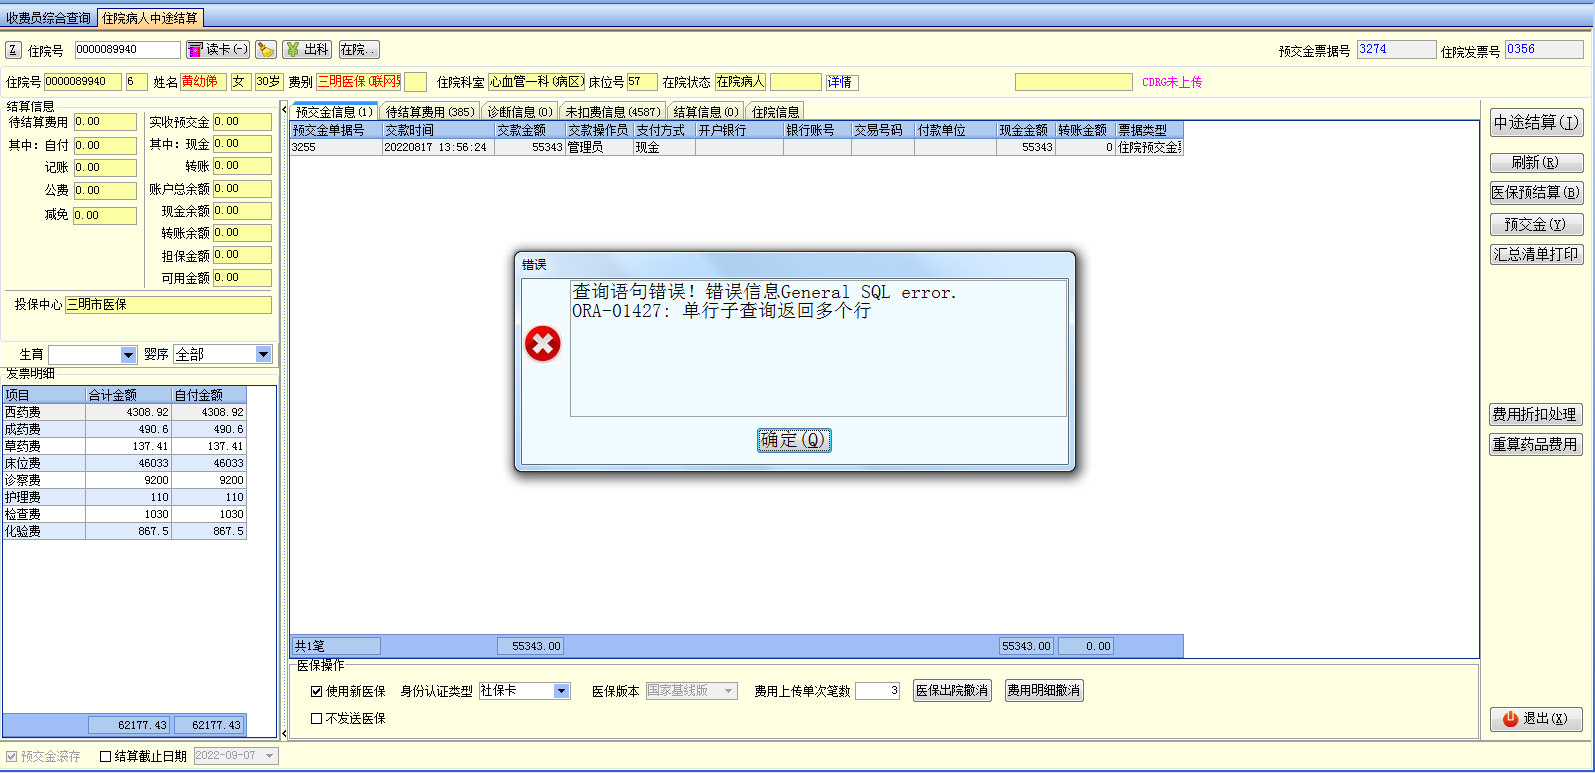Click the 详情 link field
Screen dimensions: 1595x773
click(x=842, y=82)
